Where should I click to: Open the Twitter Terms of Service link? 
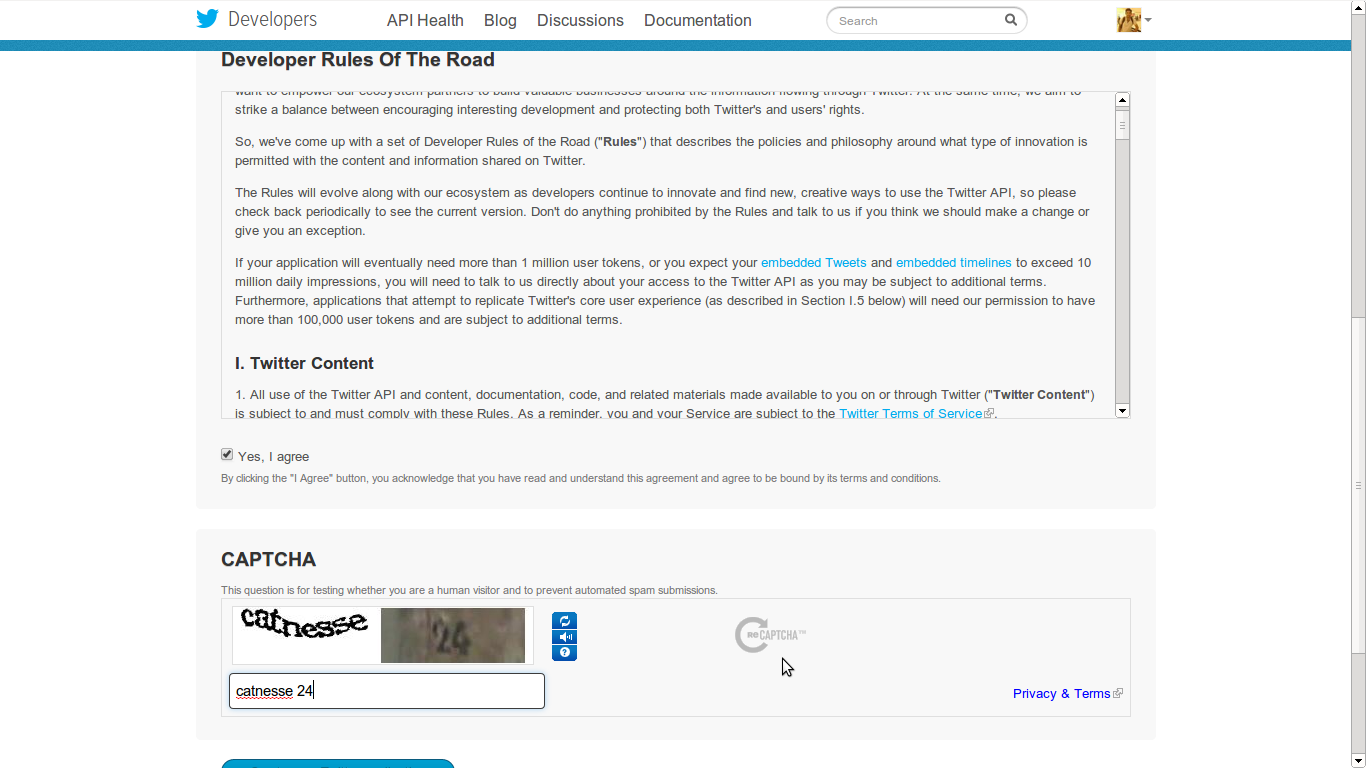(x=910, y=413)
